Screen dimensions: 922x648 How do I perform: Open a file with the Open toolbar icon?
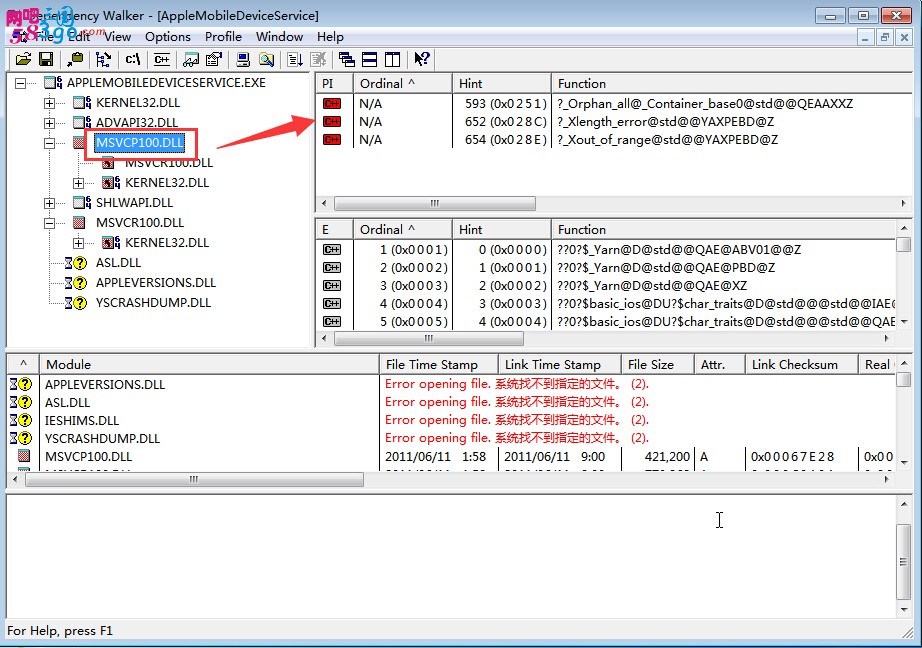tap(24, 59)
